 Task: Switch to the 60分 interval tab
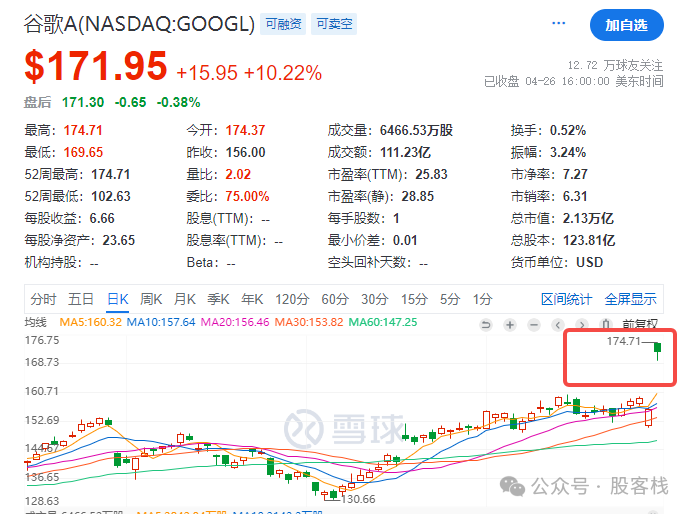[335, 299]
